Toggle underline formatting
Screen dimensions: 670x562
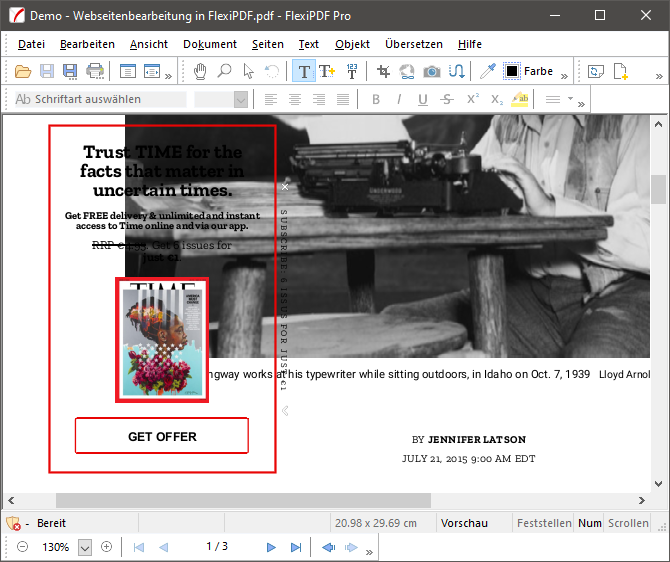pyautogui.click(x=423, y=99)
